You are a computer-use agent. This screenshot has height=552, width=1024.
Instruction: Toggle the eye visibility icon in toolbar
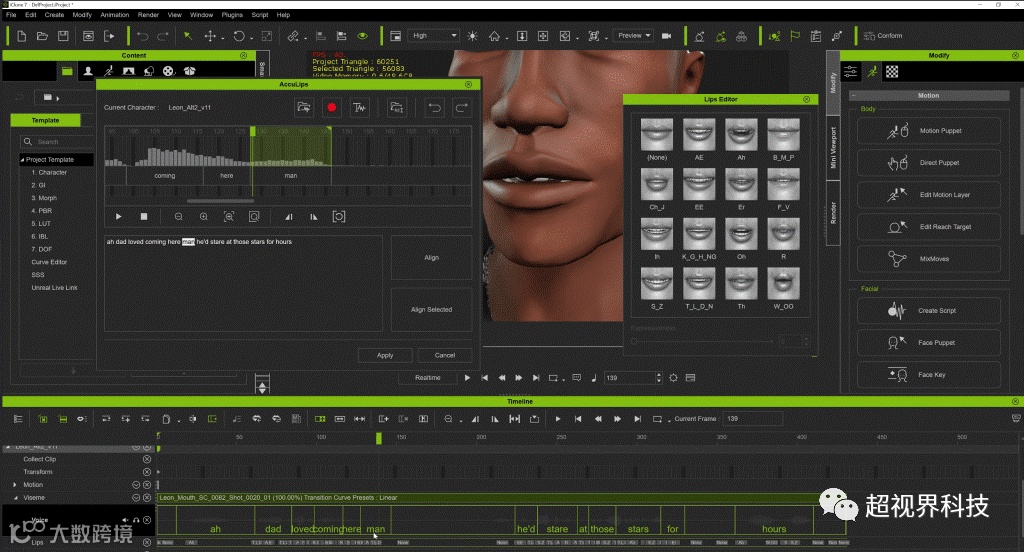click(363, 36)
